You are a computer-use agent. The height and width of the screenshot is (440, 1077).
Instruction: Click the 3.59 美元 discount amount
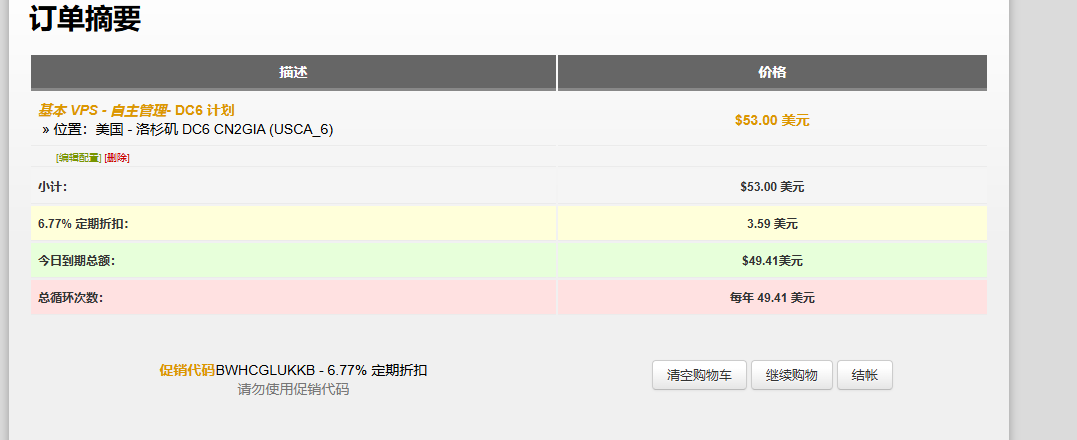[772, 224]
